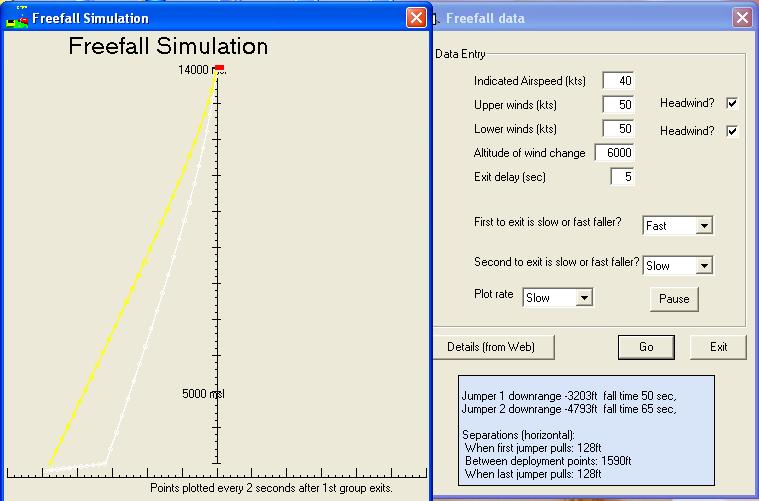Image resolution: width=759 pixels, height=501 pixels.
Task: Click the 'Separations (horizontal):' heading
Action: 518,435
